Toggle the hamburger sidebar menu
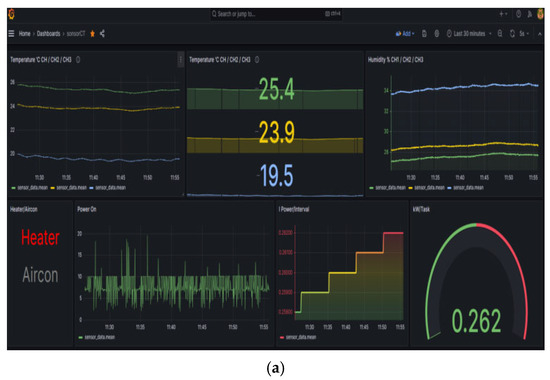The image size is (550, 380). [x=11, y=34]
